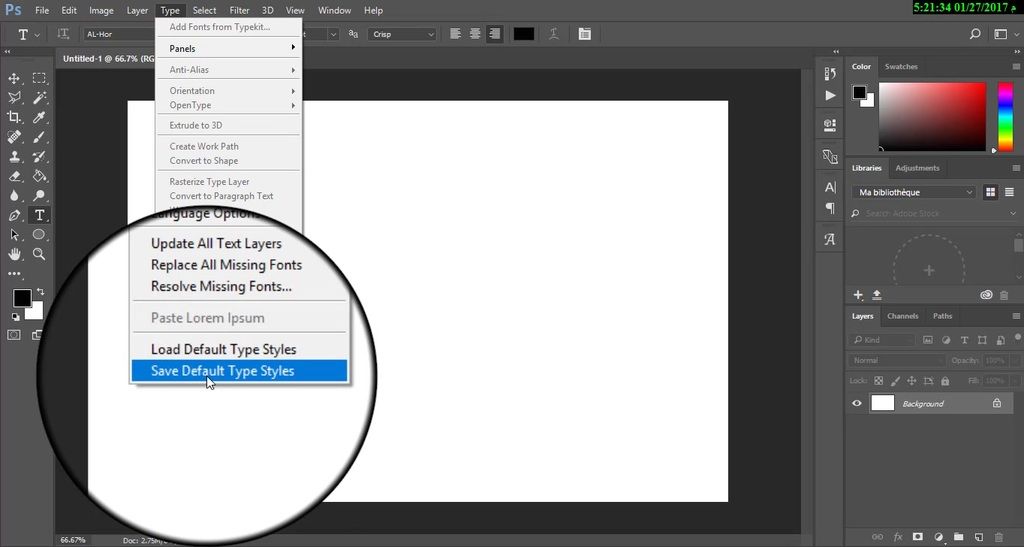The image size is (1024, 547).
Task: Reset default foreground and background colors
Action: 15,317
